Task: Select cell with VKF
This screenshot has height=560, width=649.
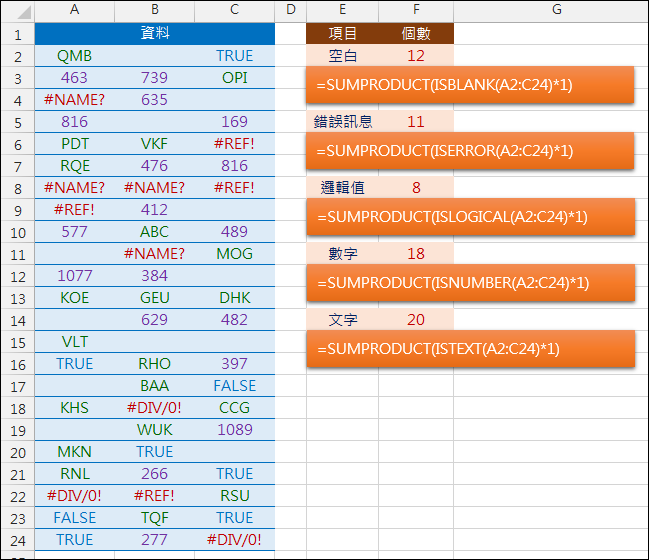Action: (x=154, y=144)
